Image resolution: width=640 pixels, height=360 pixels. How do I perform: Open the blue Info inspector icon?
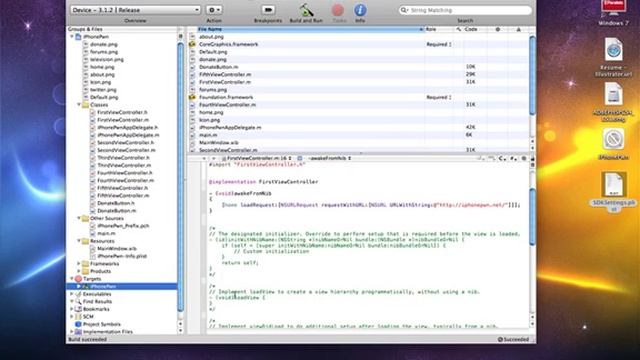360,10
